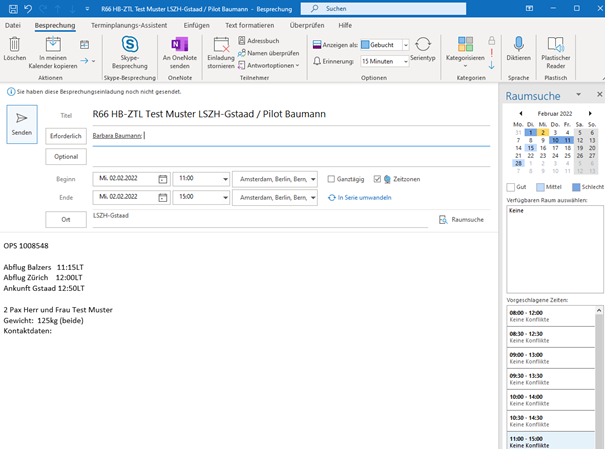
Task: Send meeting to OneNote
Action: tap(180, 45)
